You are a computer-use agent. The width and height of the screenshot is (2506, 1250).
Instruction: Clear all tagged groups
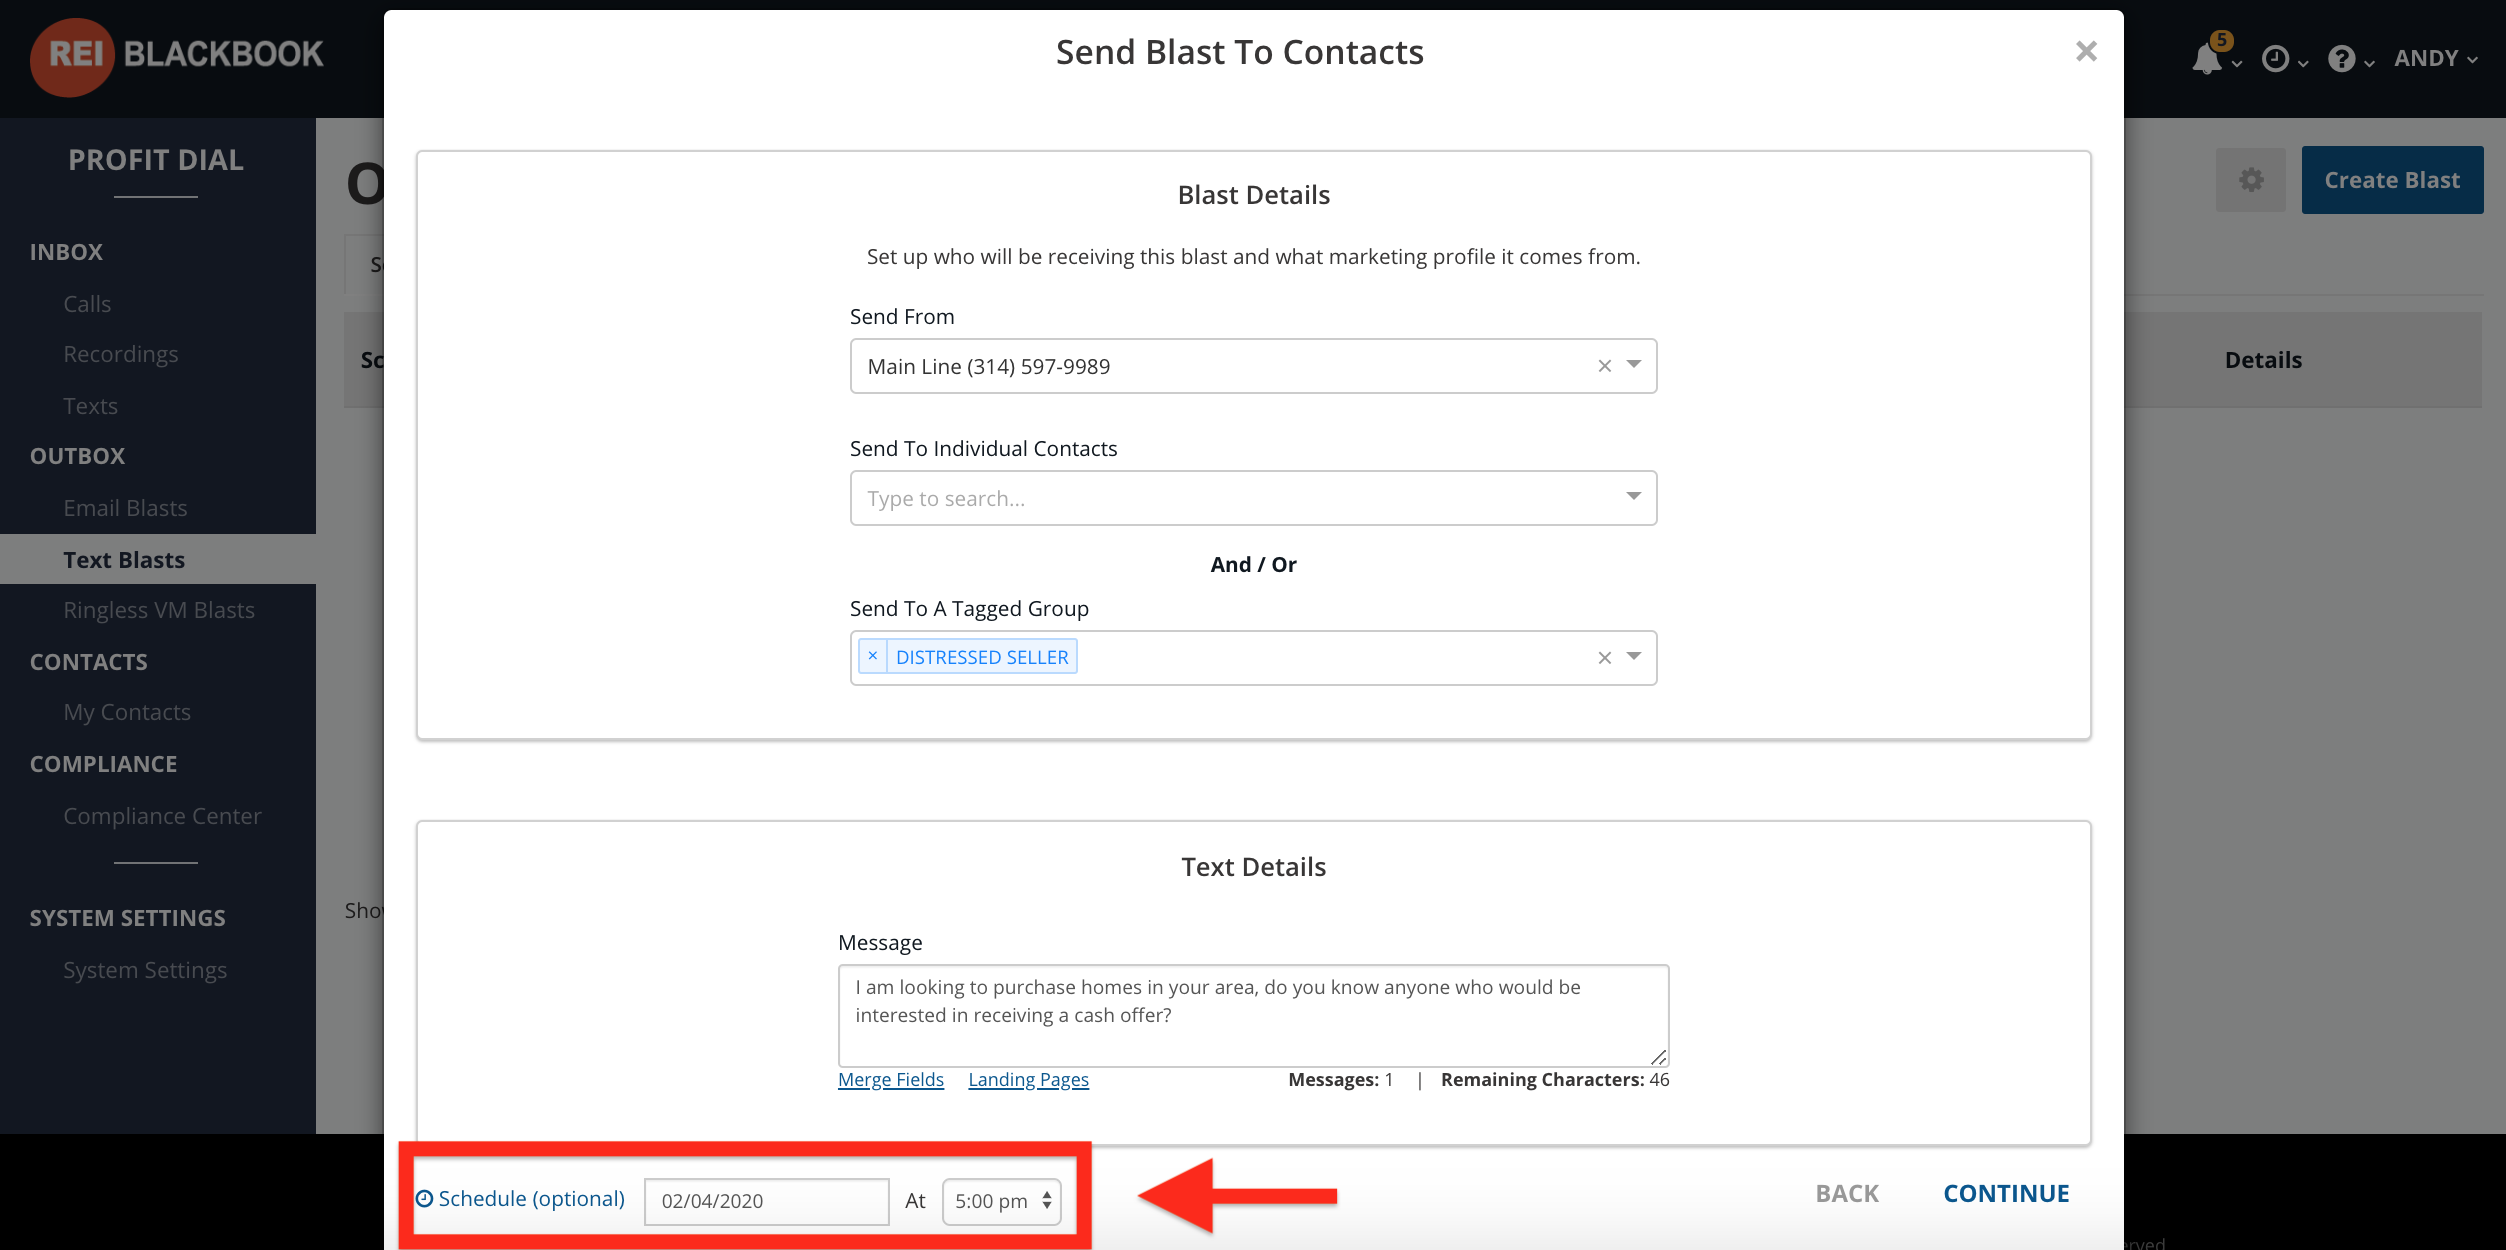1604,658
